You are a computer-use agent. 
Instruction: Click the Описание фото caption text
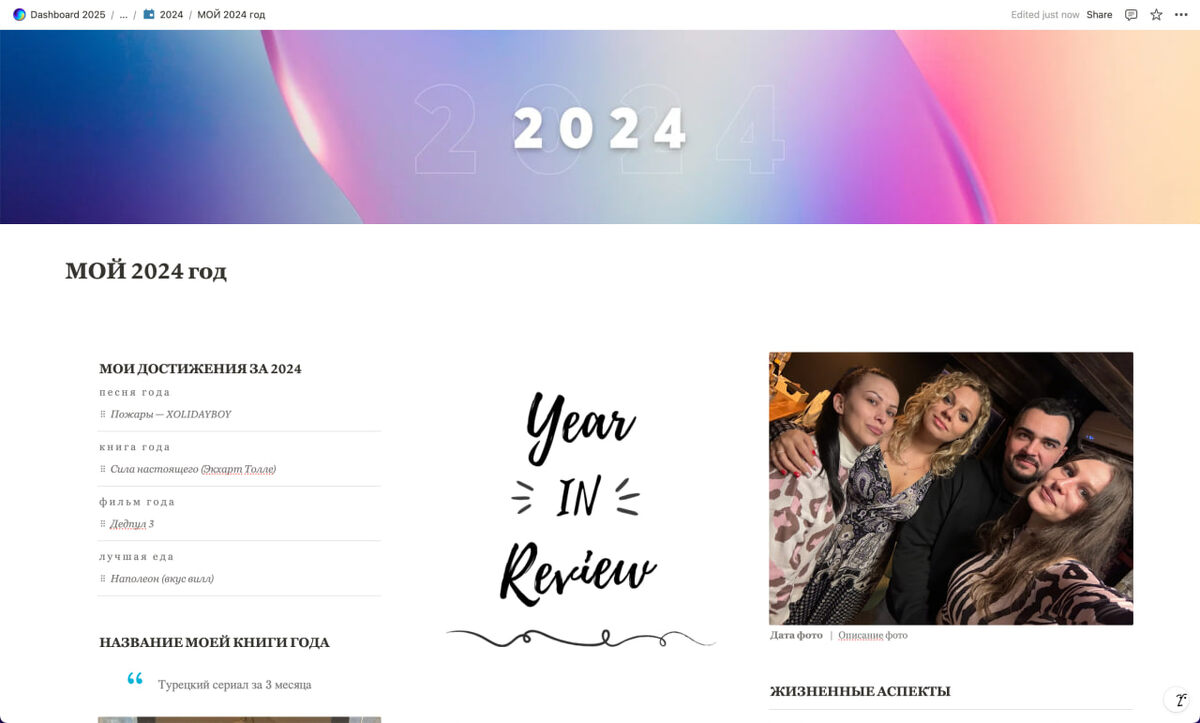coord(873,635)
